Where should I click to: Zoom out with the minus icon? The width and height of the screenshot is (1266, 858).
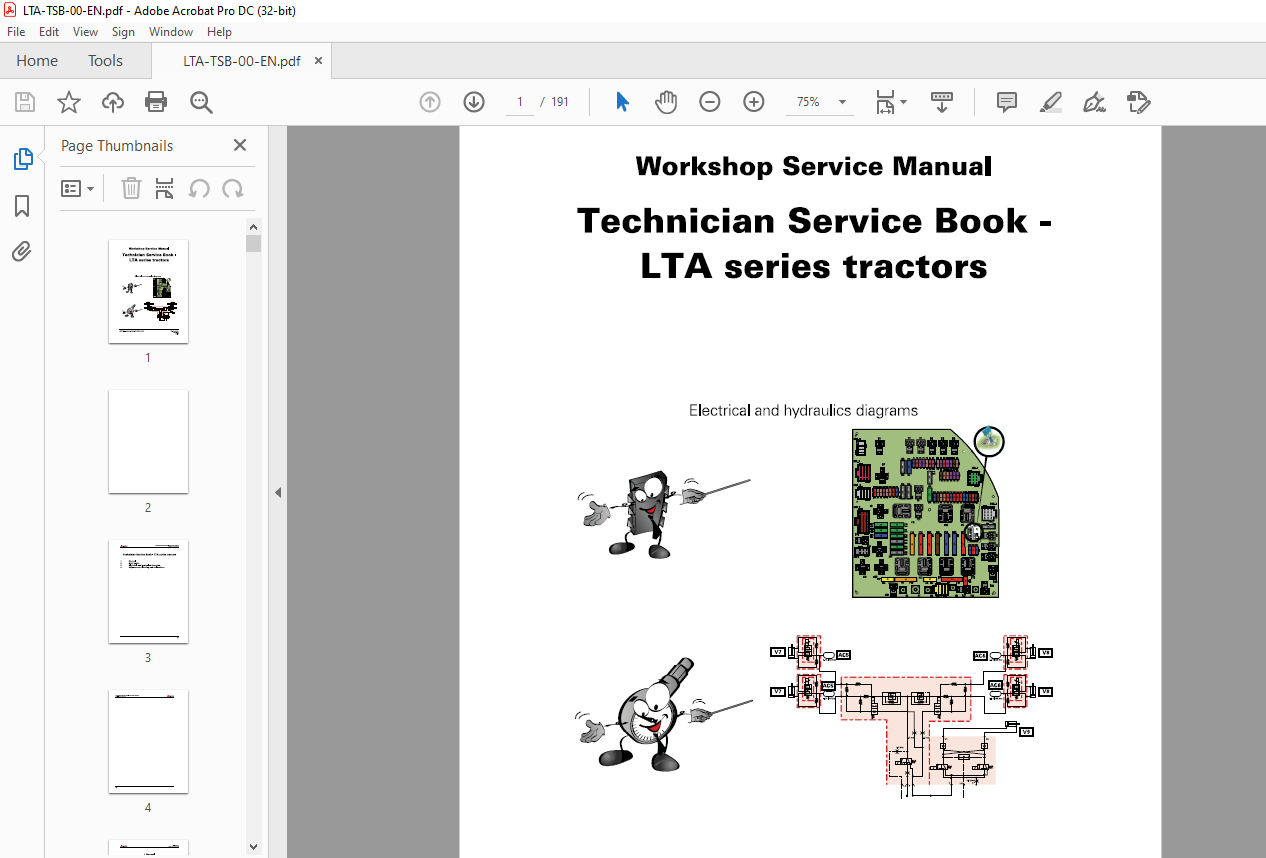710,102
